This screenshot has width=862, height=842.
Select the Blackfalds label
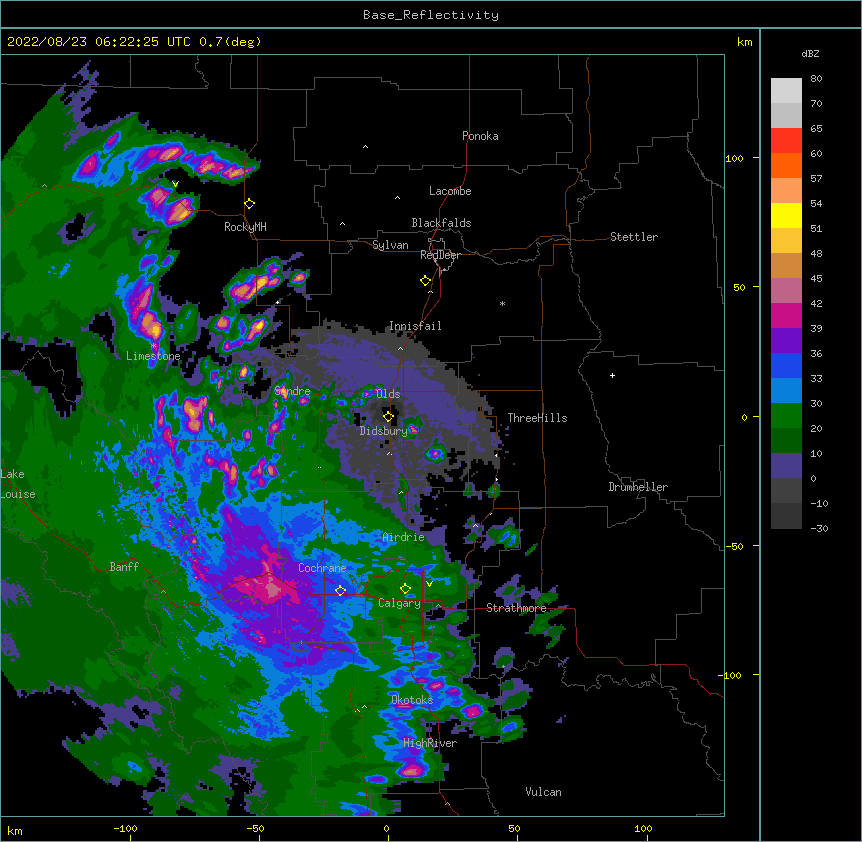pyautogui.click(x=441, y=223)
